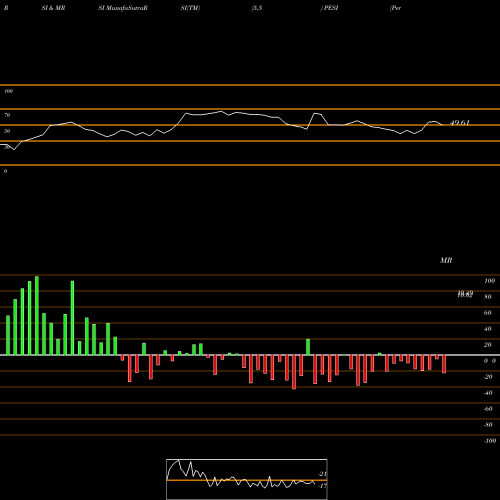Click the 'SI(TM)' header text
This screenshot has height=500, width=500.
[x=190, y=8]
